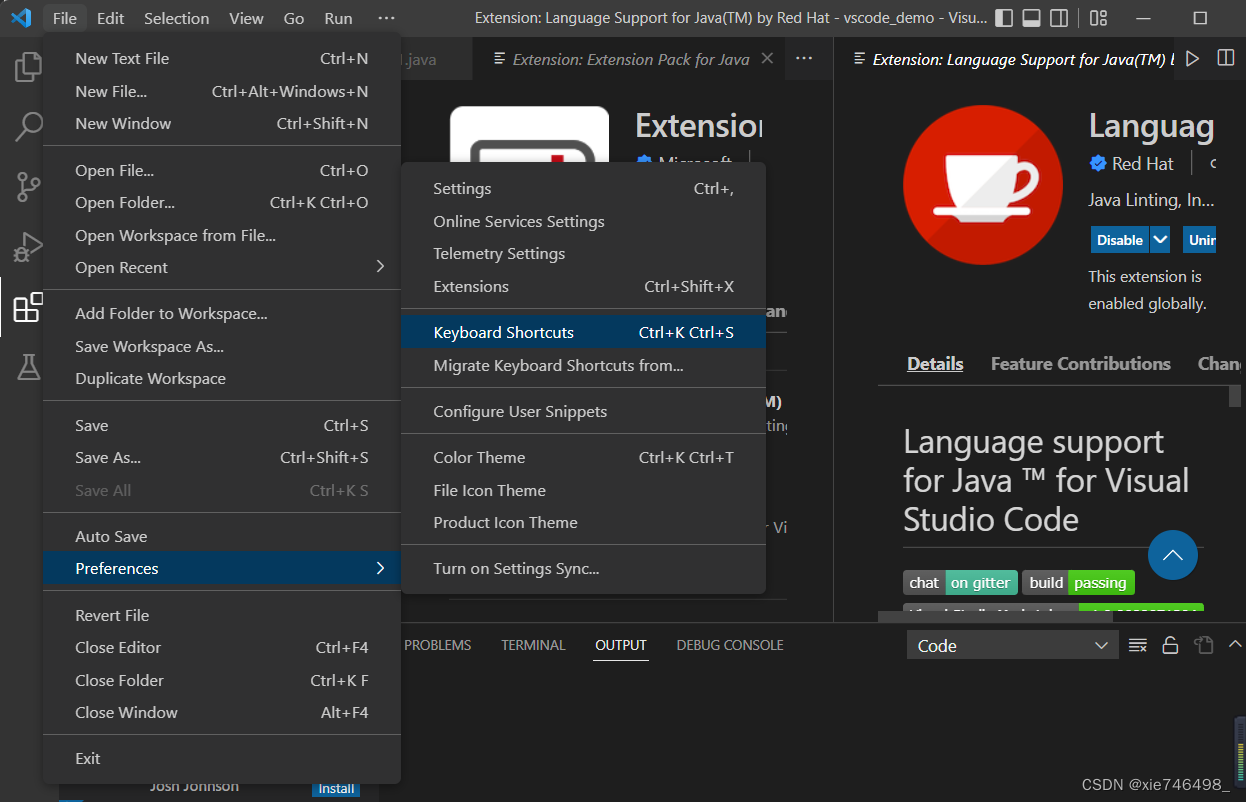The height and width of the screenshot is (802, 1246).
Task: Open the menu bar overflow ellipsis
Action: (x=386, y=18)
